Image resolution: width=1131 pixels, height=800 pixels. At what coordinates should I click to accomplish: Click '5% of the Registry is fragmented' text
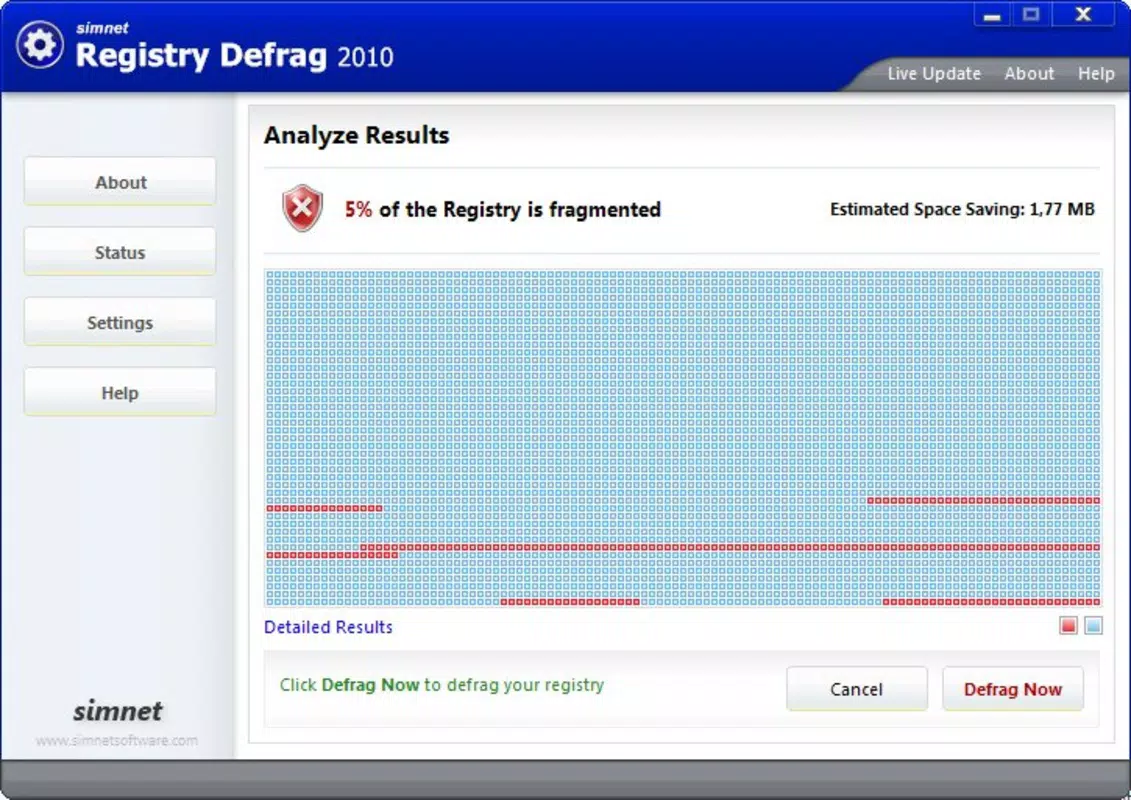pos(503,209)
